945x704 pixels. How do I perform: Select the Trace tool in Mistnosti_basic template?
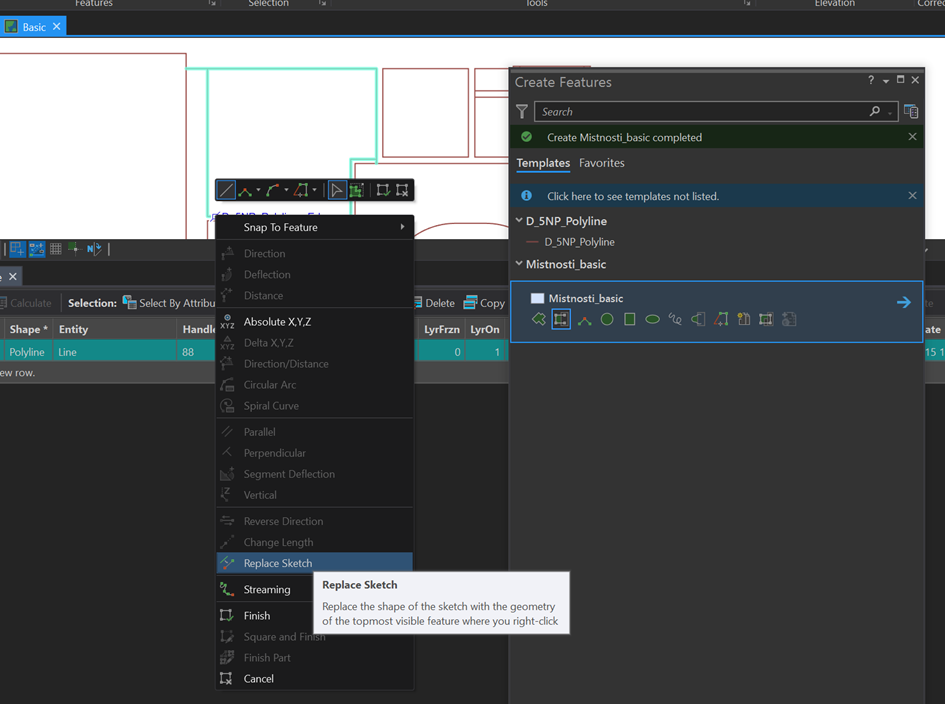point(721,319)
